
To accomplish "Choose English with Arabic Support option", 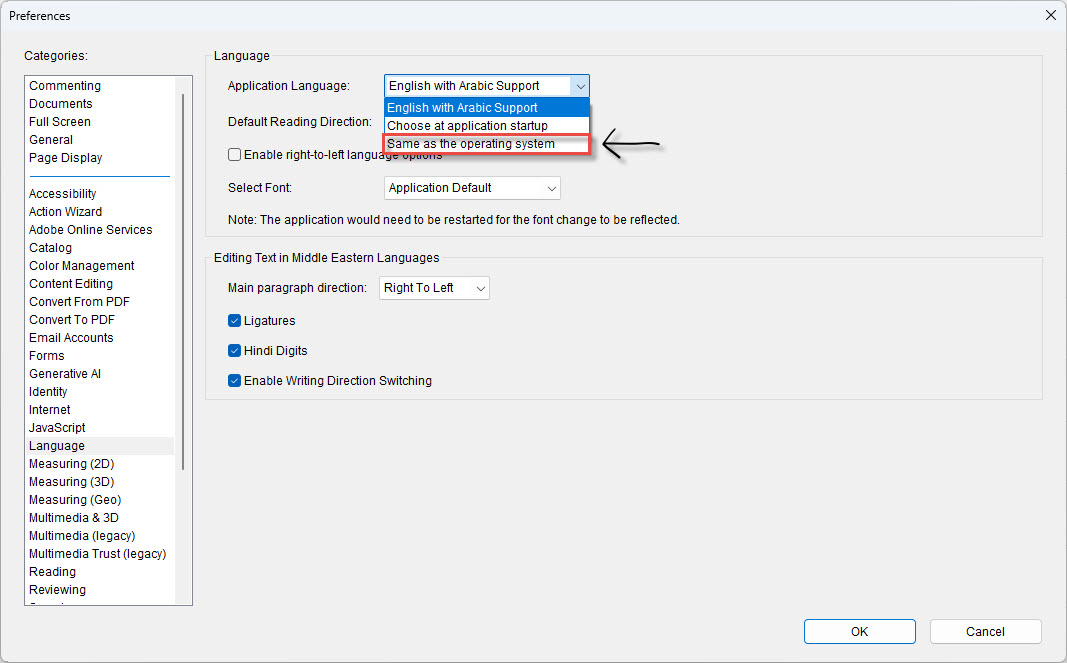I will point(487,108).
